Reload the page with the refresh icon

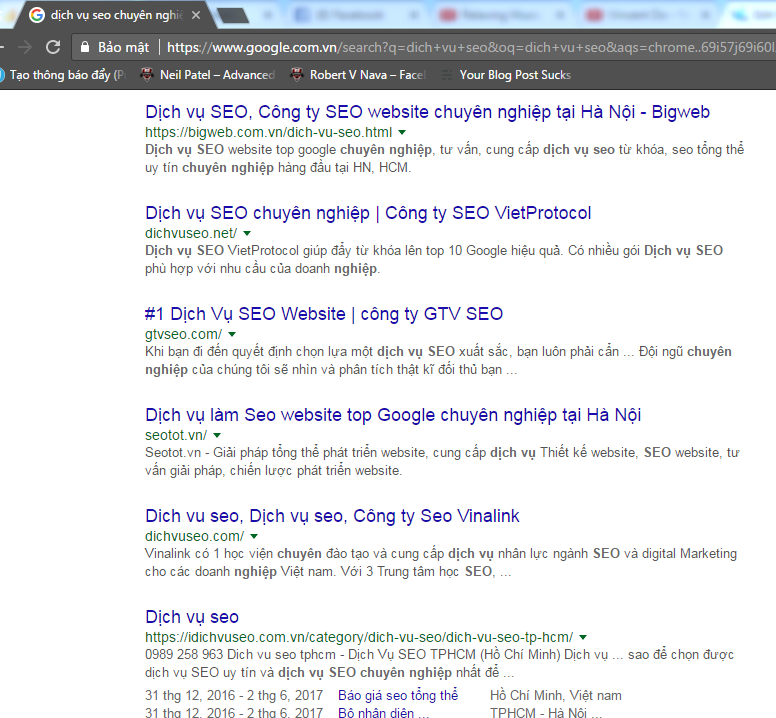click(53, 48)
